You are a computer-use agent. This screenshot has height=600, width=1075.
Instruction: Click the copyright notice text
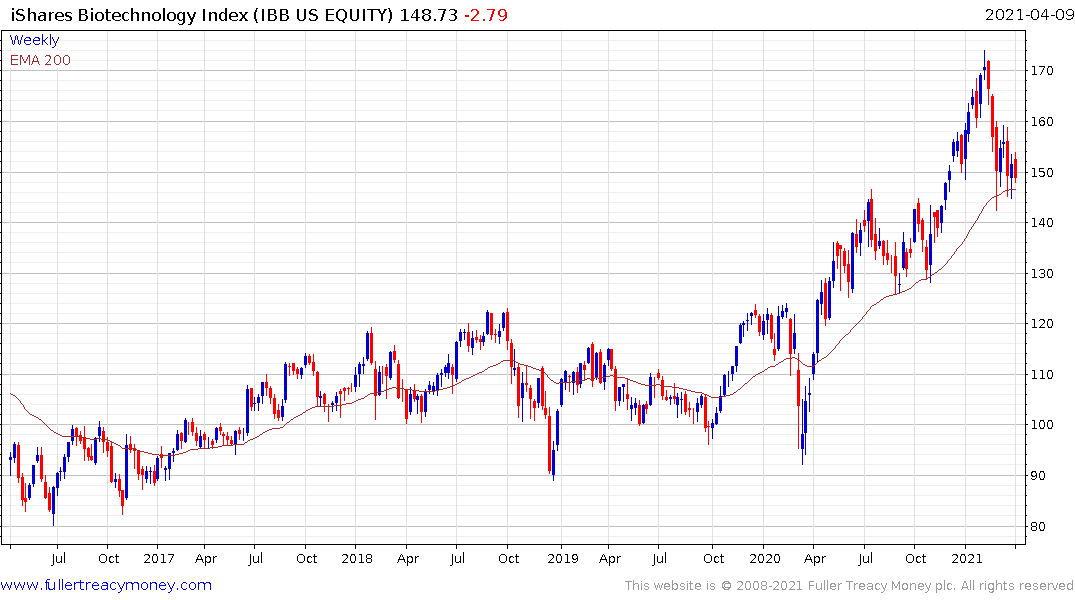point(849,586)
